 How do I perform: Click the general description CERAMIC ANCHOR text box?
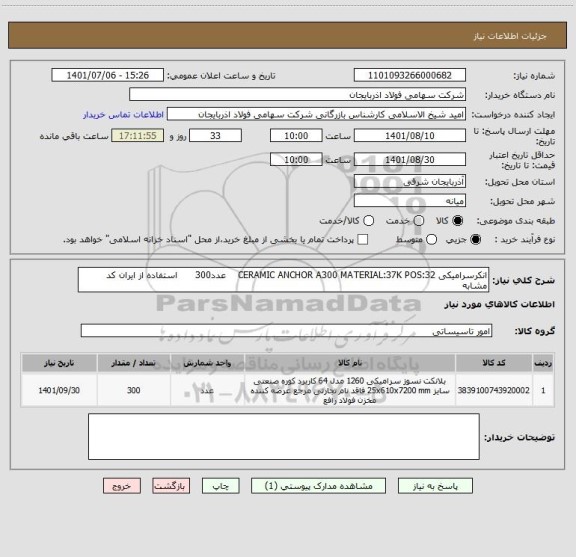click(284, 280)
